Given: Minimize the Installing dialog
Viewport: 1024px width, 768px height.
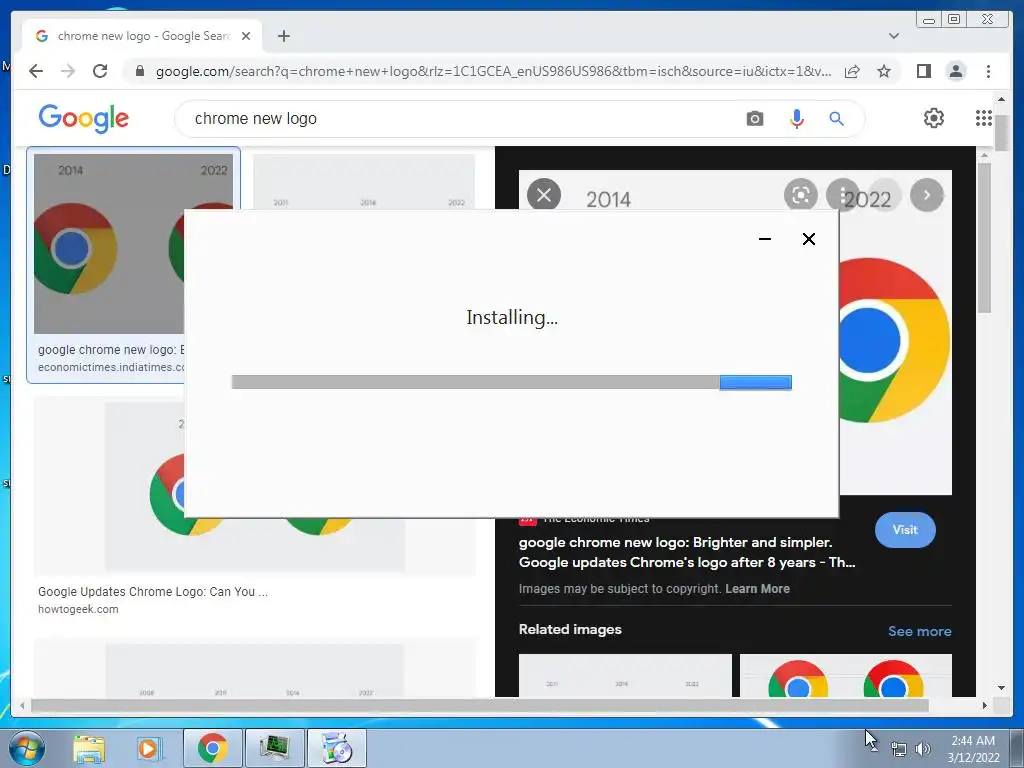Looking at the screenshot, I should coord(765,239).
